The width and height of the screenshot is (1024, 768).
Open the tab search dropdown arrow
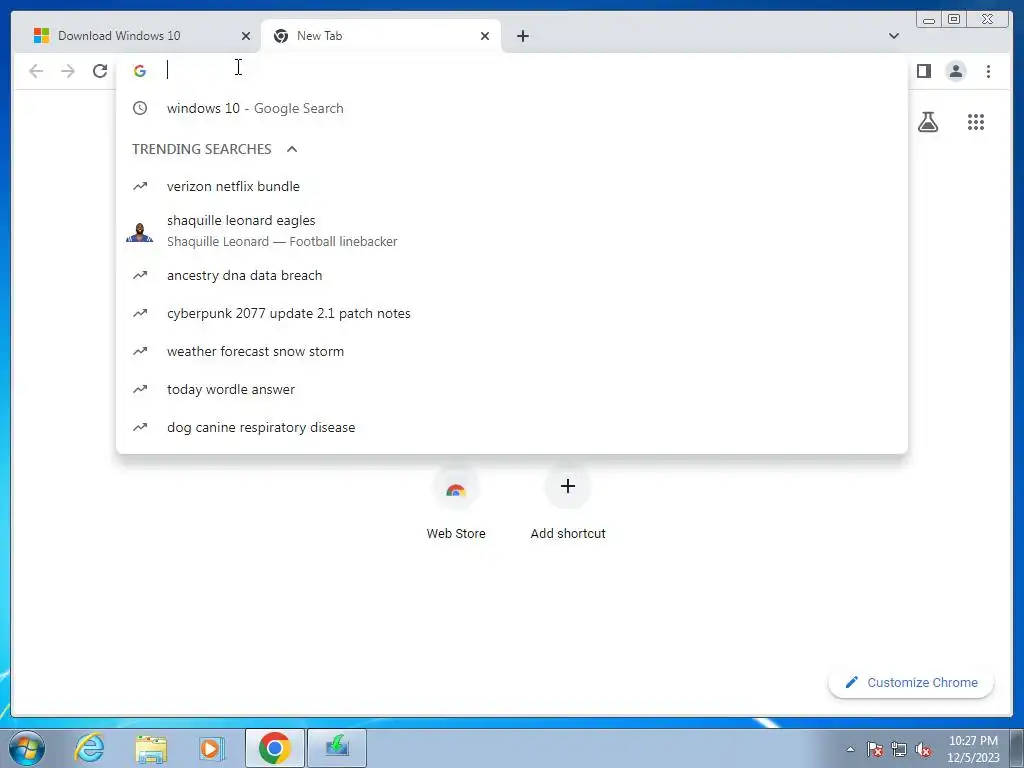[x=893, y=36]
